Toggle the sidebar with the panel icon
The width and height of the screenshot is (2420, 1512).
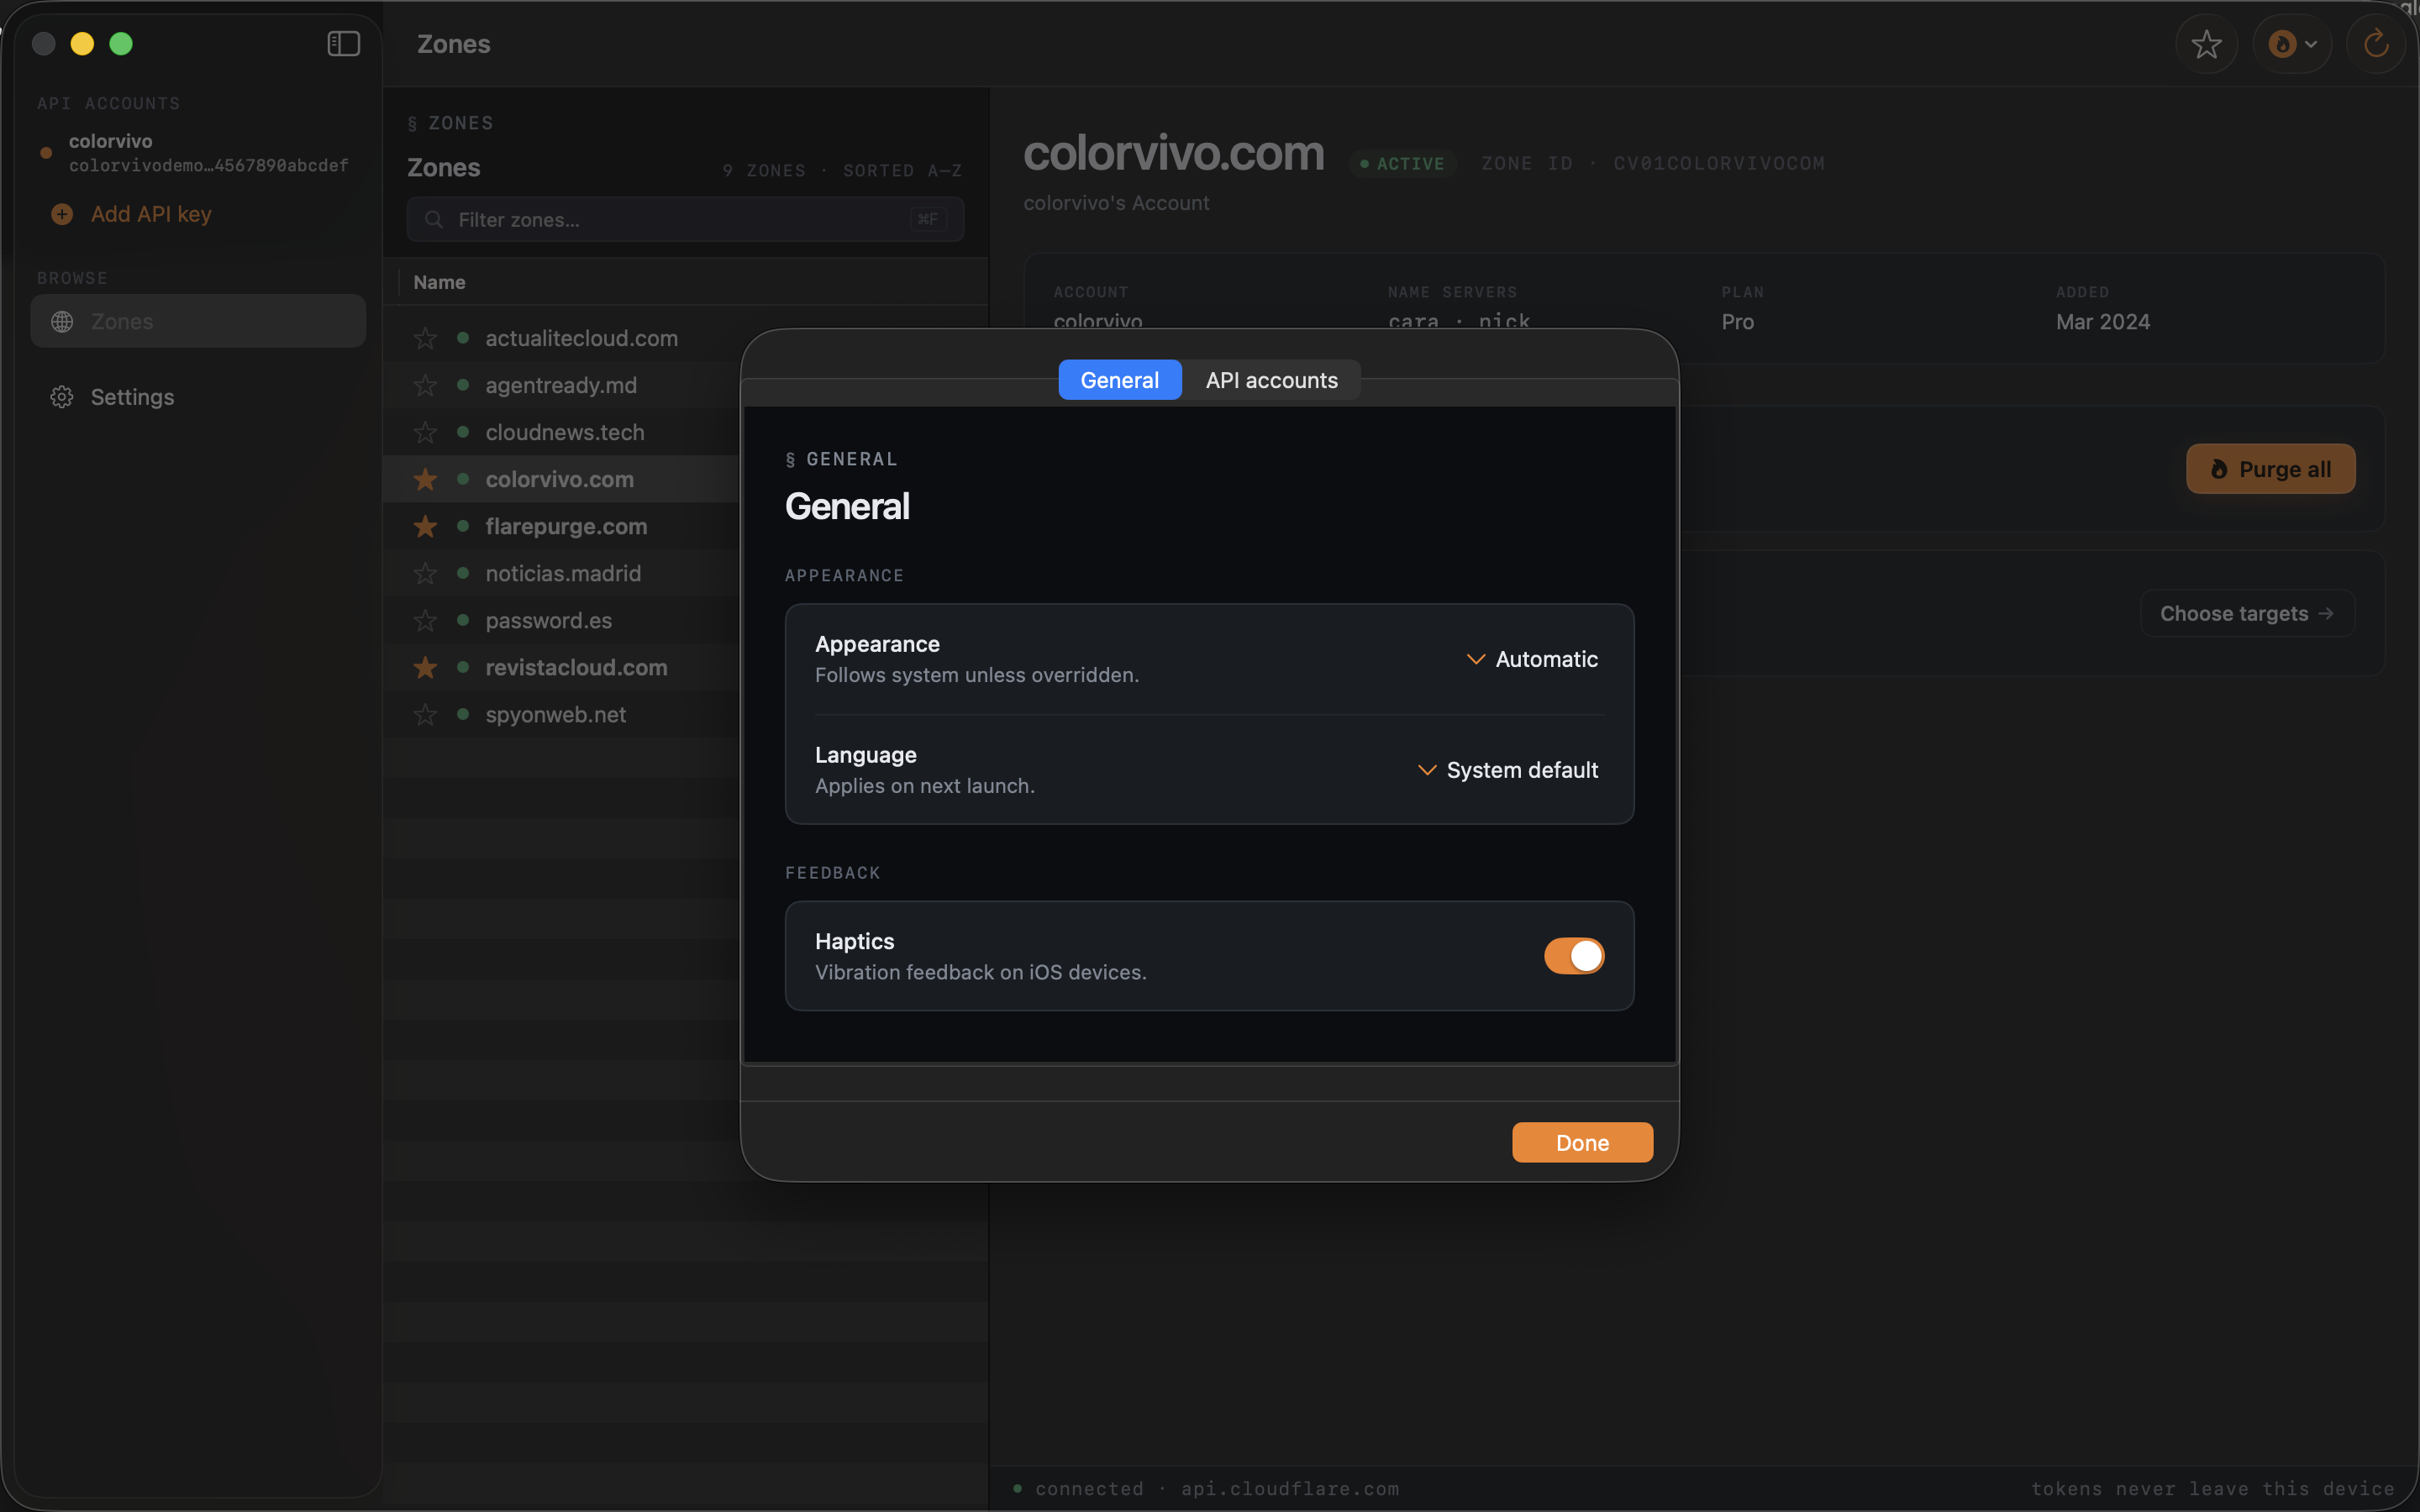(343, 43)
